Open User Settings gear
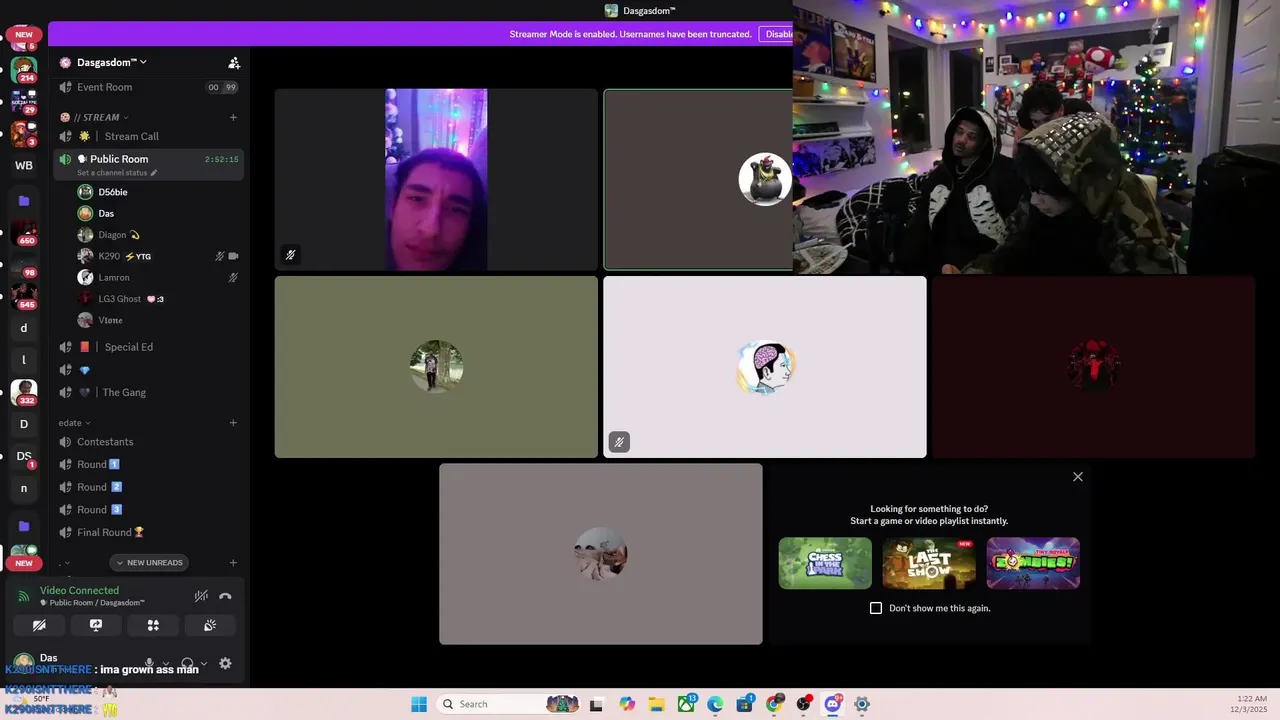The height and width of the screenshot is (720, 1280). (225, 663)
